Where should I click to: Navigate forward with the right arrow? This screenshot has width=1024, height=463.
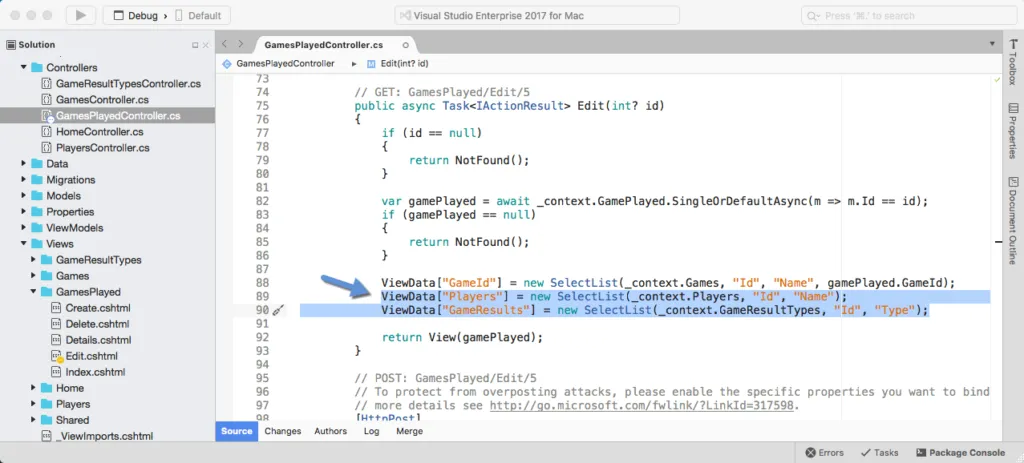click(x=240, y=44)
